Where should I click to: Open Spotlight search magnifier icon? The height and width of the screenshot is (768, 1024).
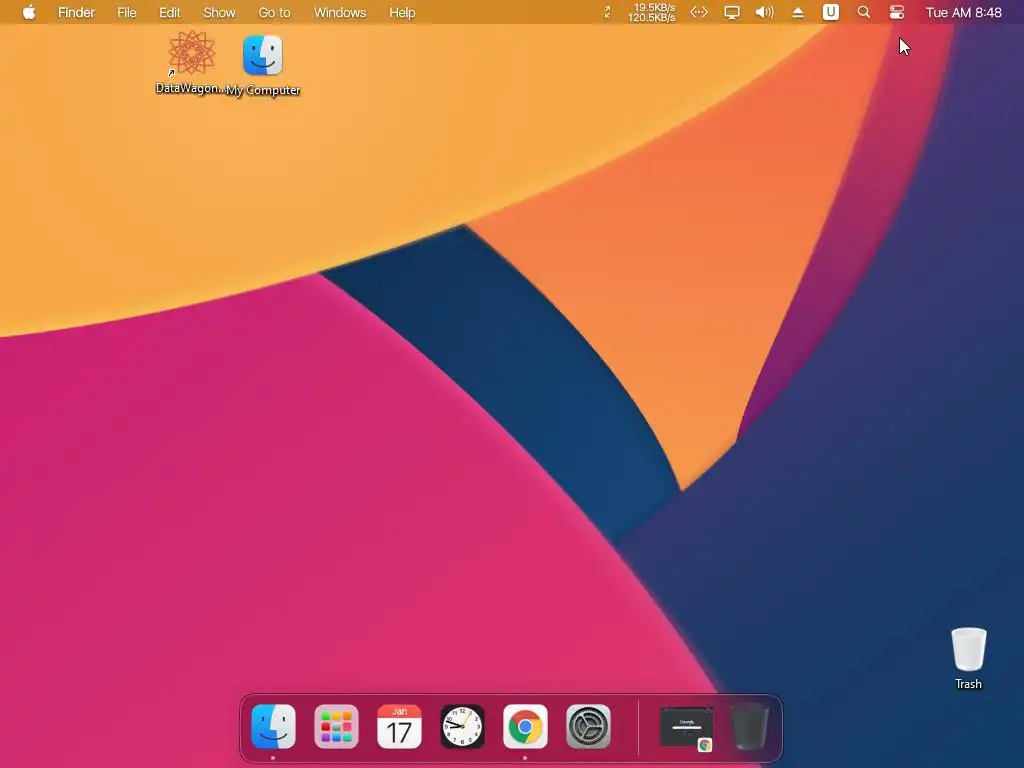(863, 12)
